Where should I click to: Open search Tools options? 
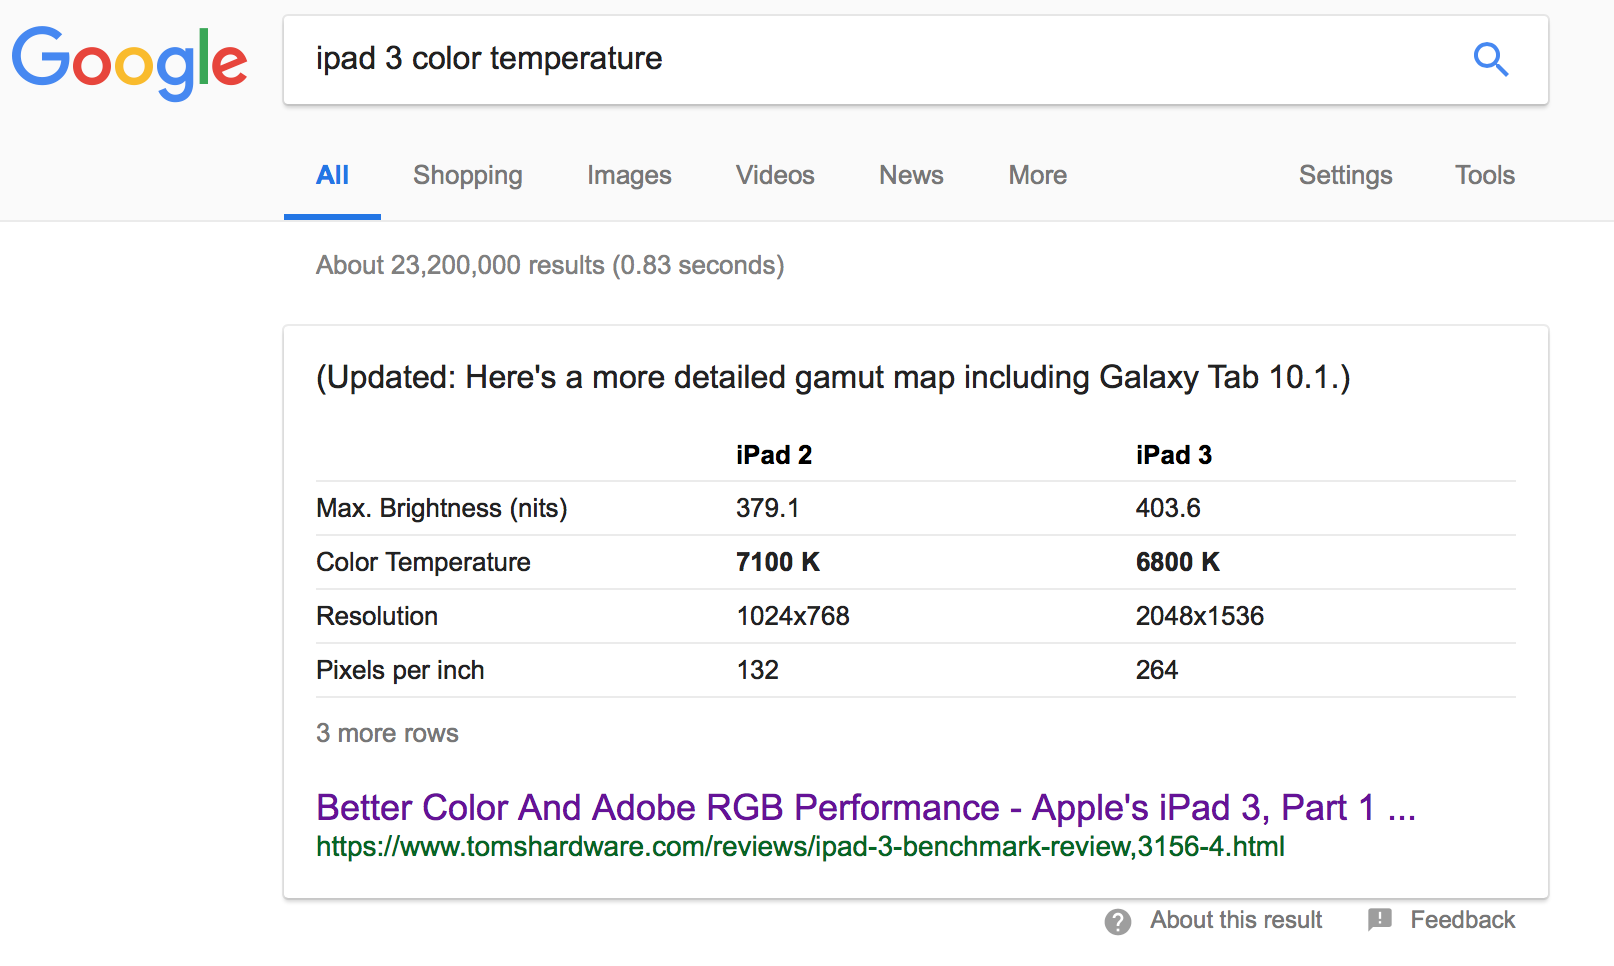point(1485,176)
